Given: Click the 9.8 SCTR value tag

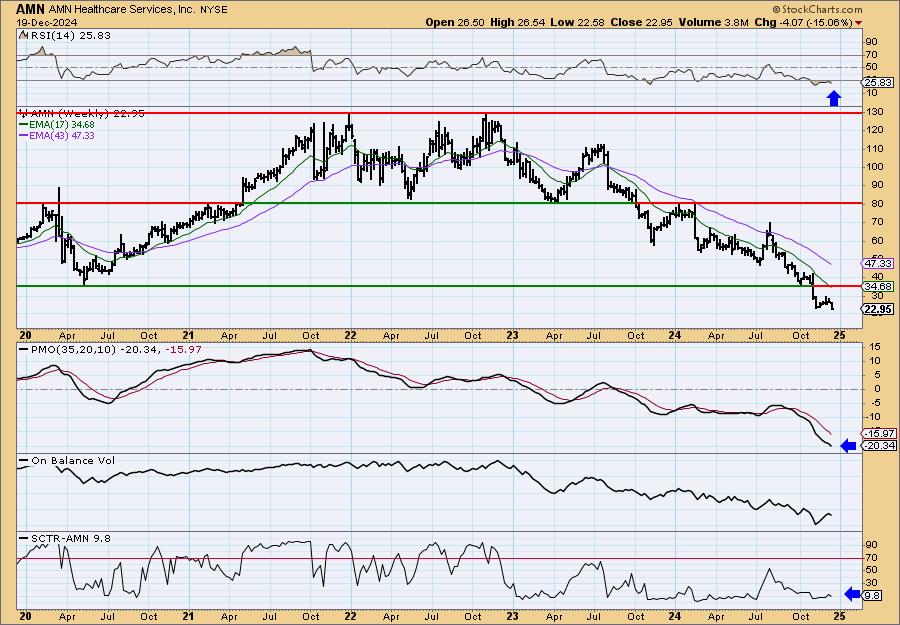Looking at the screenshot, I should [x=872, y=596].
